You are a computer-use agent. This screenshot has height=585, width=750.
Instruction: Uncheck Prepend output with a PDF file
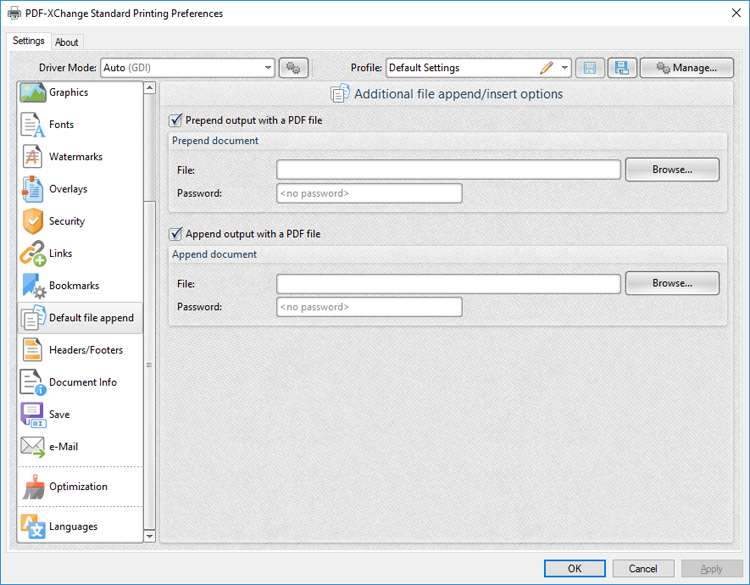pos(176,120)
